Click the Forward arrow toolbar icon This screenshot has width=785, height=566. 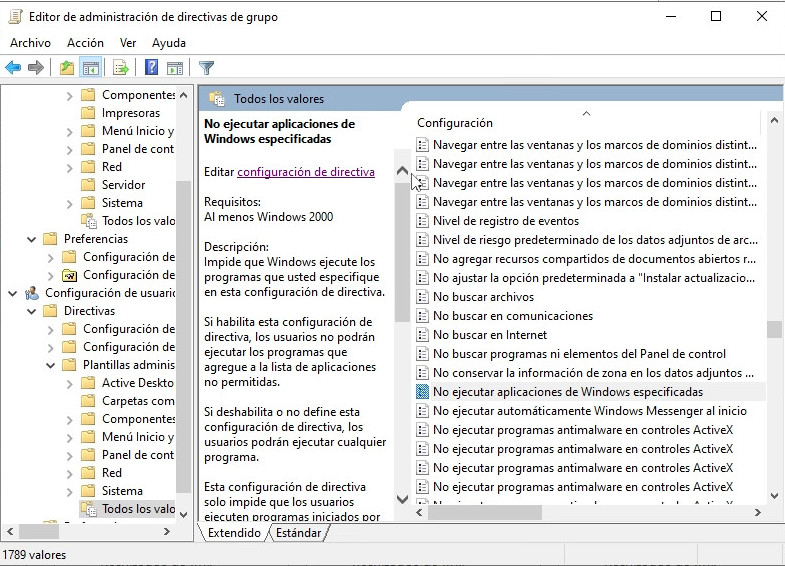coord(36,68)
